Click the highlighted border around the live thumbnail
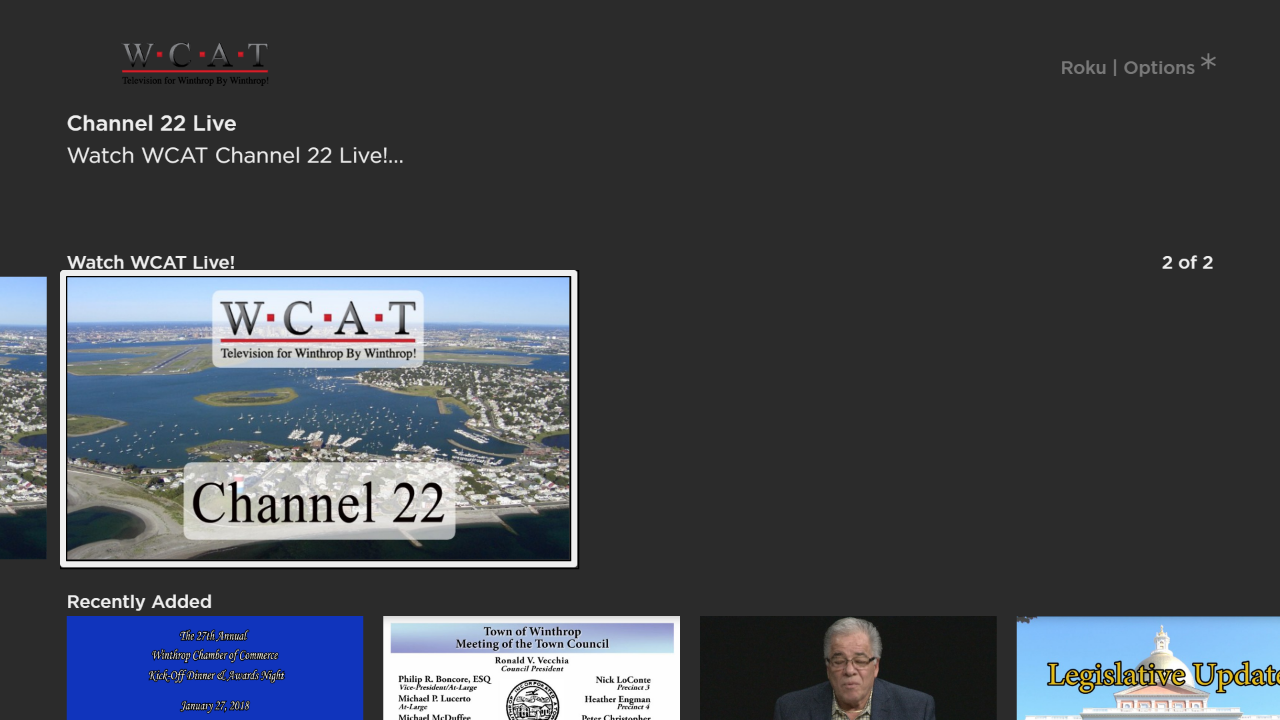 point(318,274)
